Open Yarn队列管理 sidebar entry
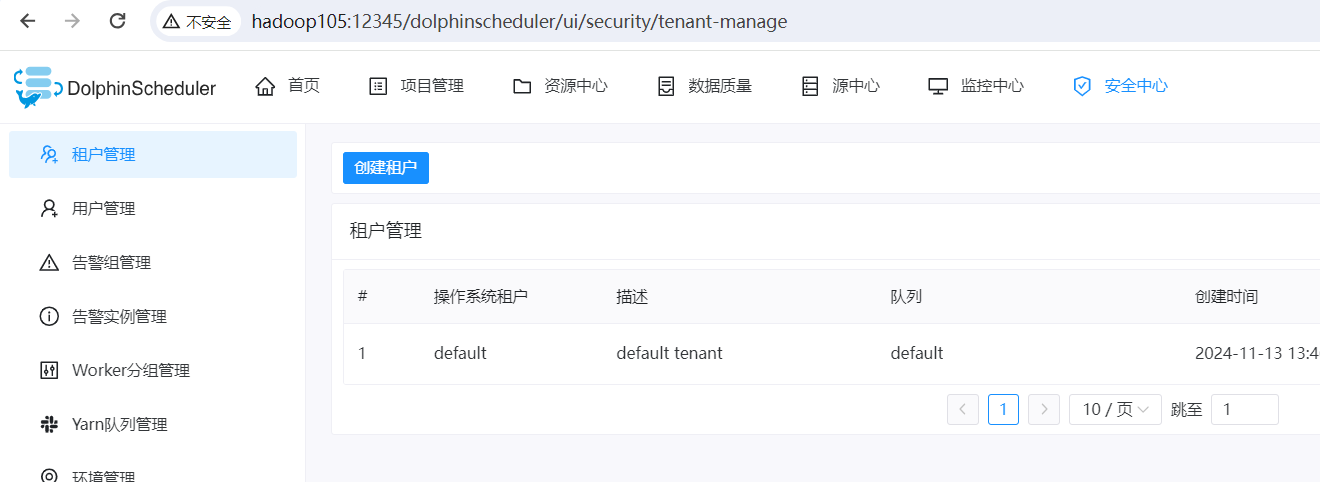 point(153,424)
